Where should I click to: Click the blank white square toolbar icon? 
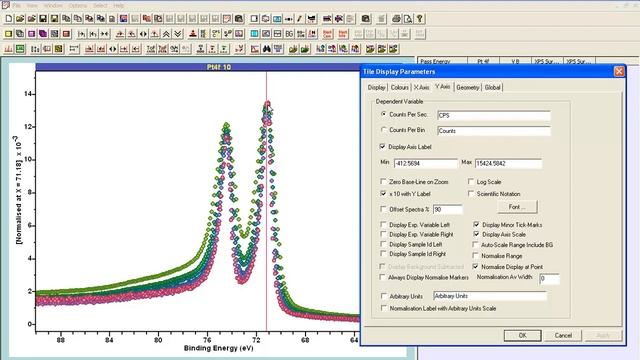click(254, 19)
